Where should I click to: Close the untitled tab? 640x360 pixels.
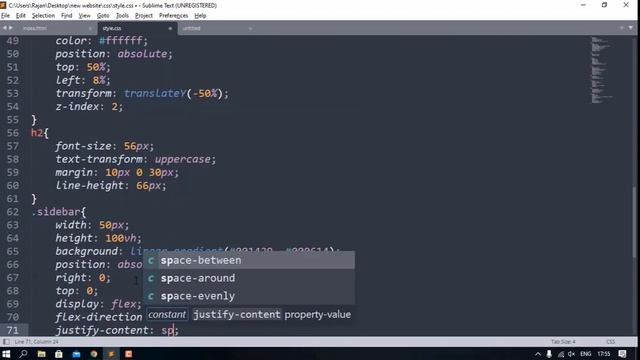pos(250,28)
